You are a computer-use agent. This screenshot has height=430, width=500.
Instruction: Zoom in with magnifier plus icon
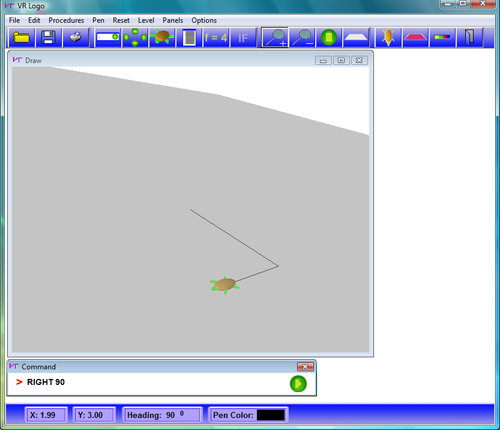(x=275, y=37)
